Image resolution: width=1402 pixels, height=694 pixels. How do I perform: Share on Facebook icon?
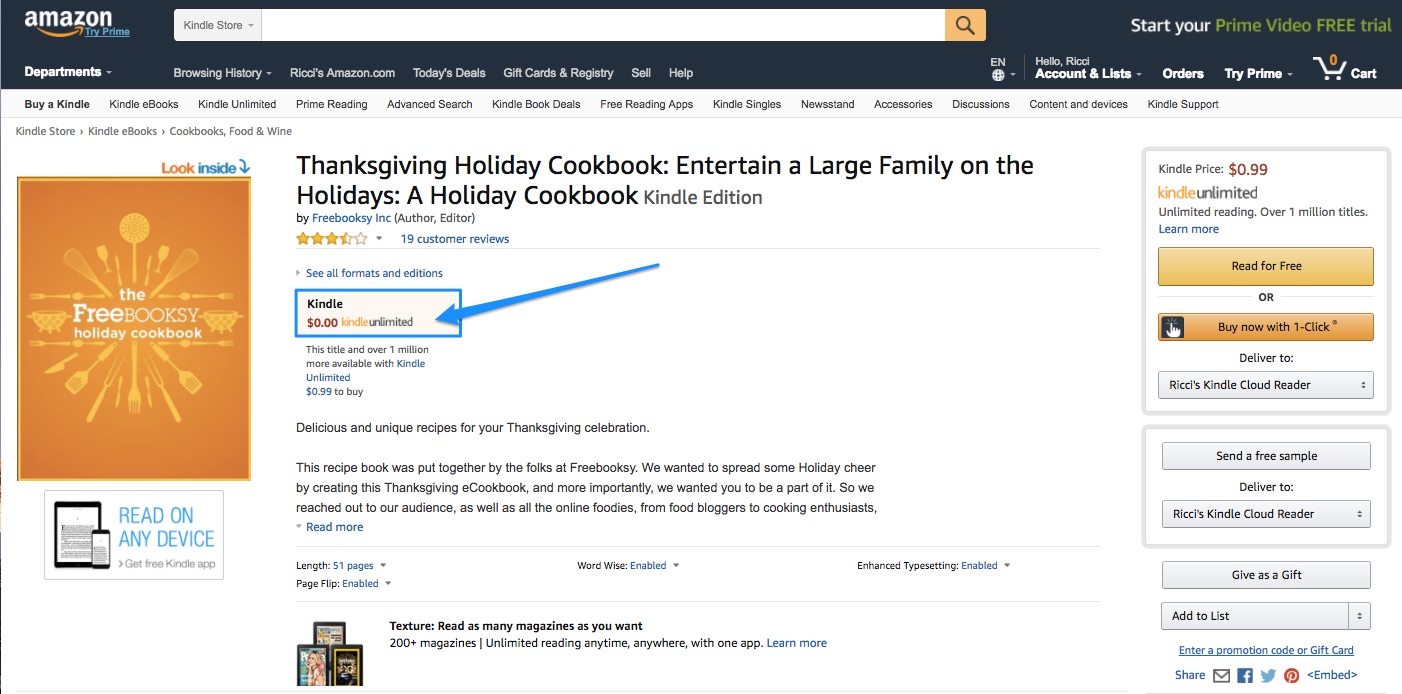pyautogui.click(x=1245, y=675)
